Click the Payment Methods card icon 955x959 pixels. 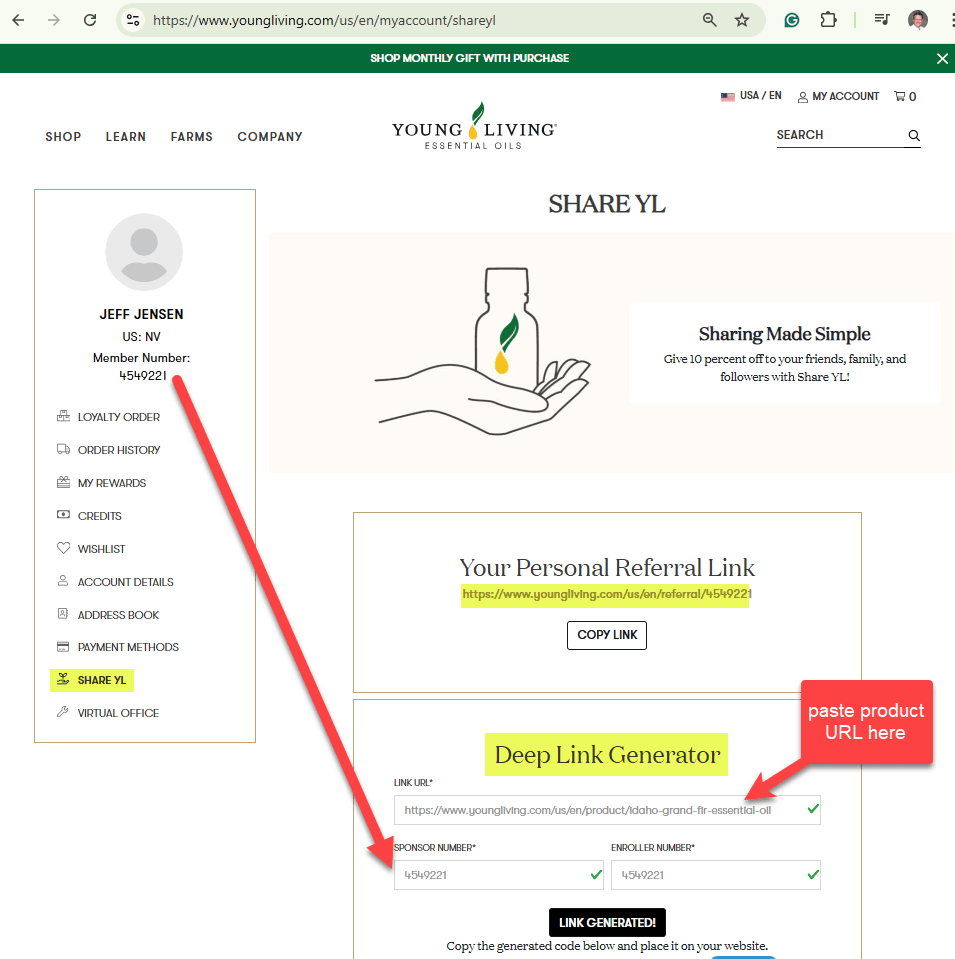pos(63,646)
